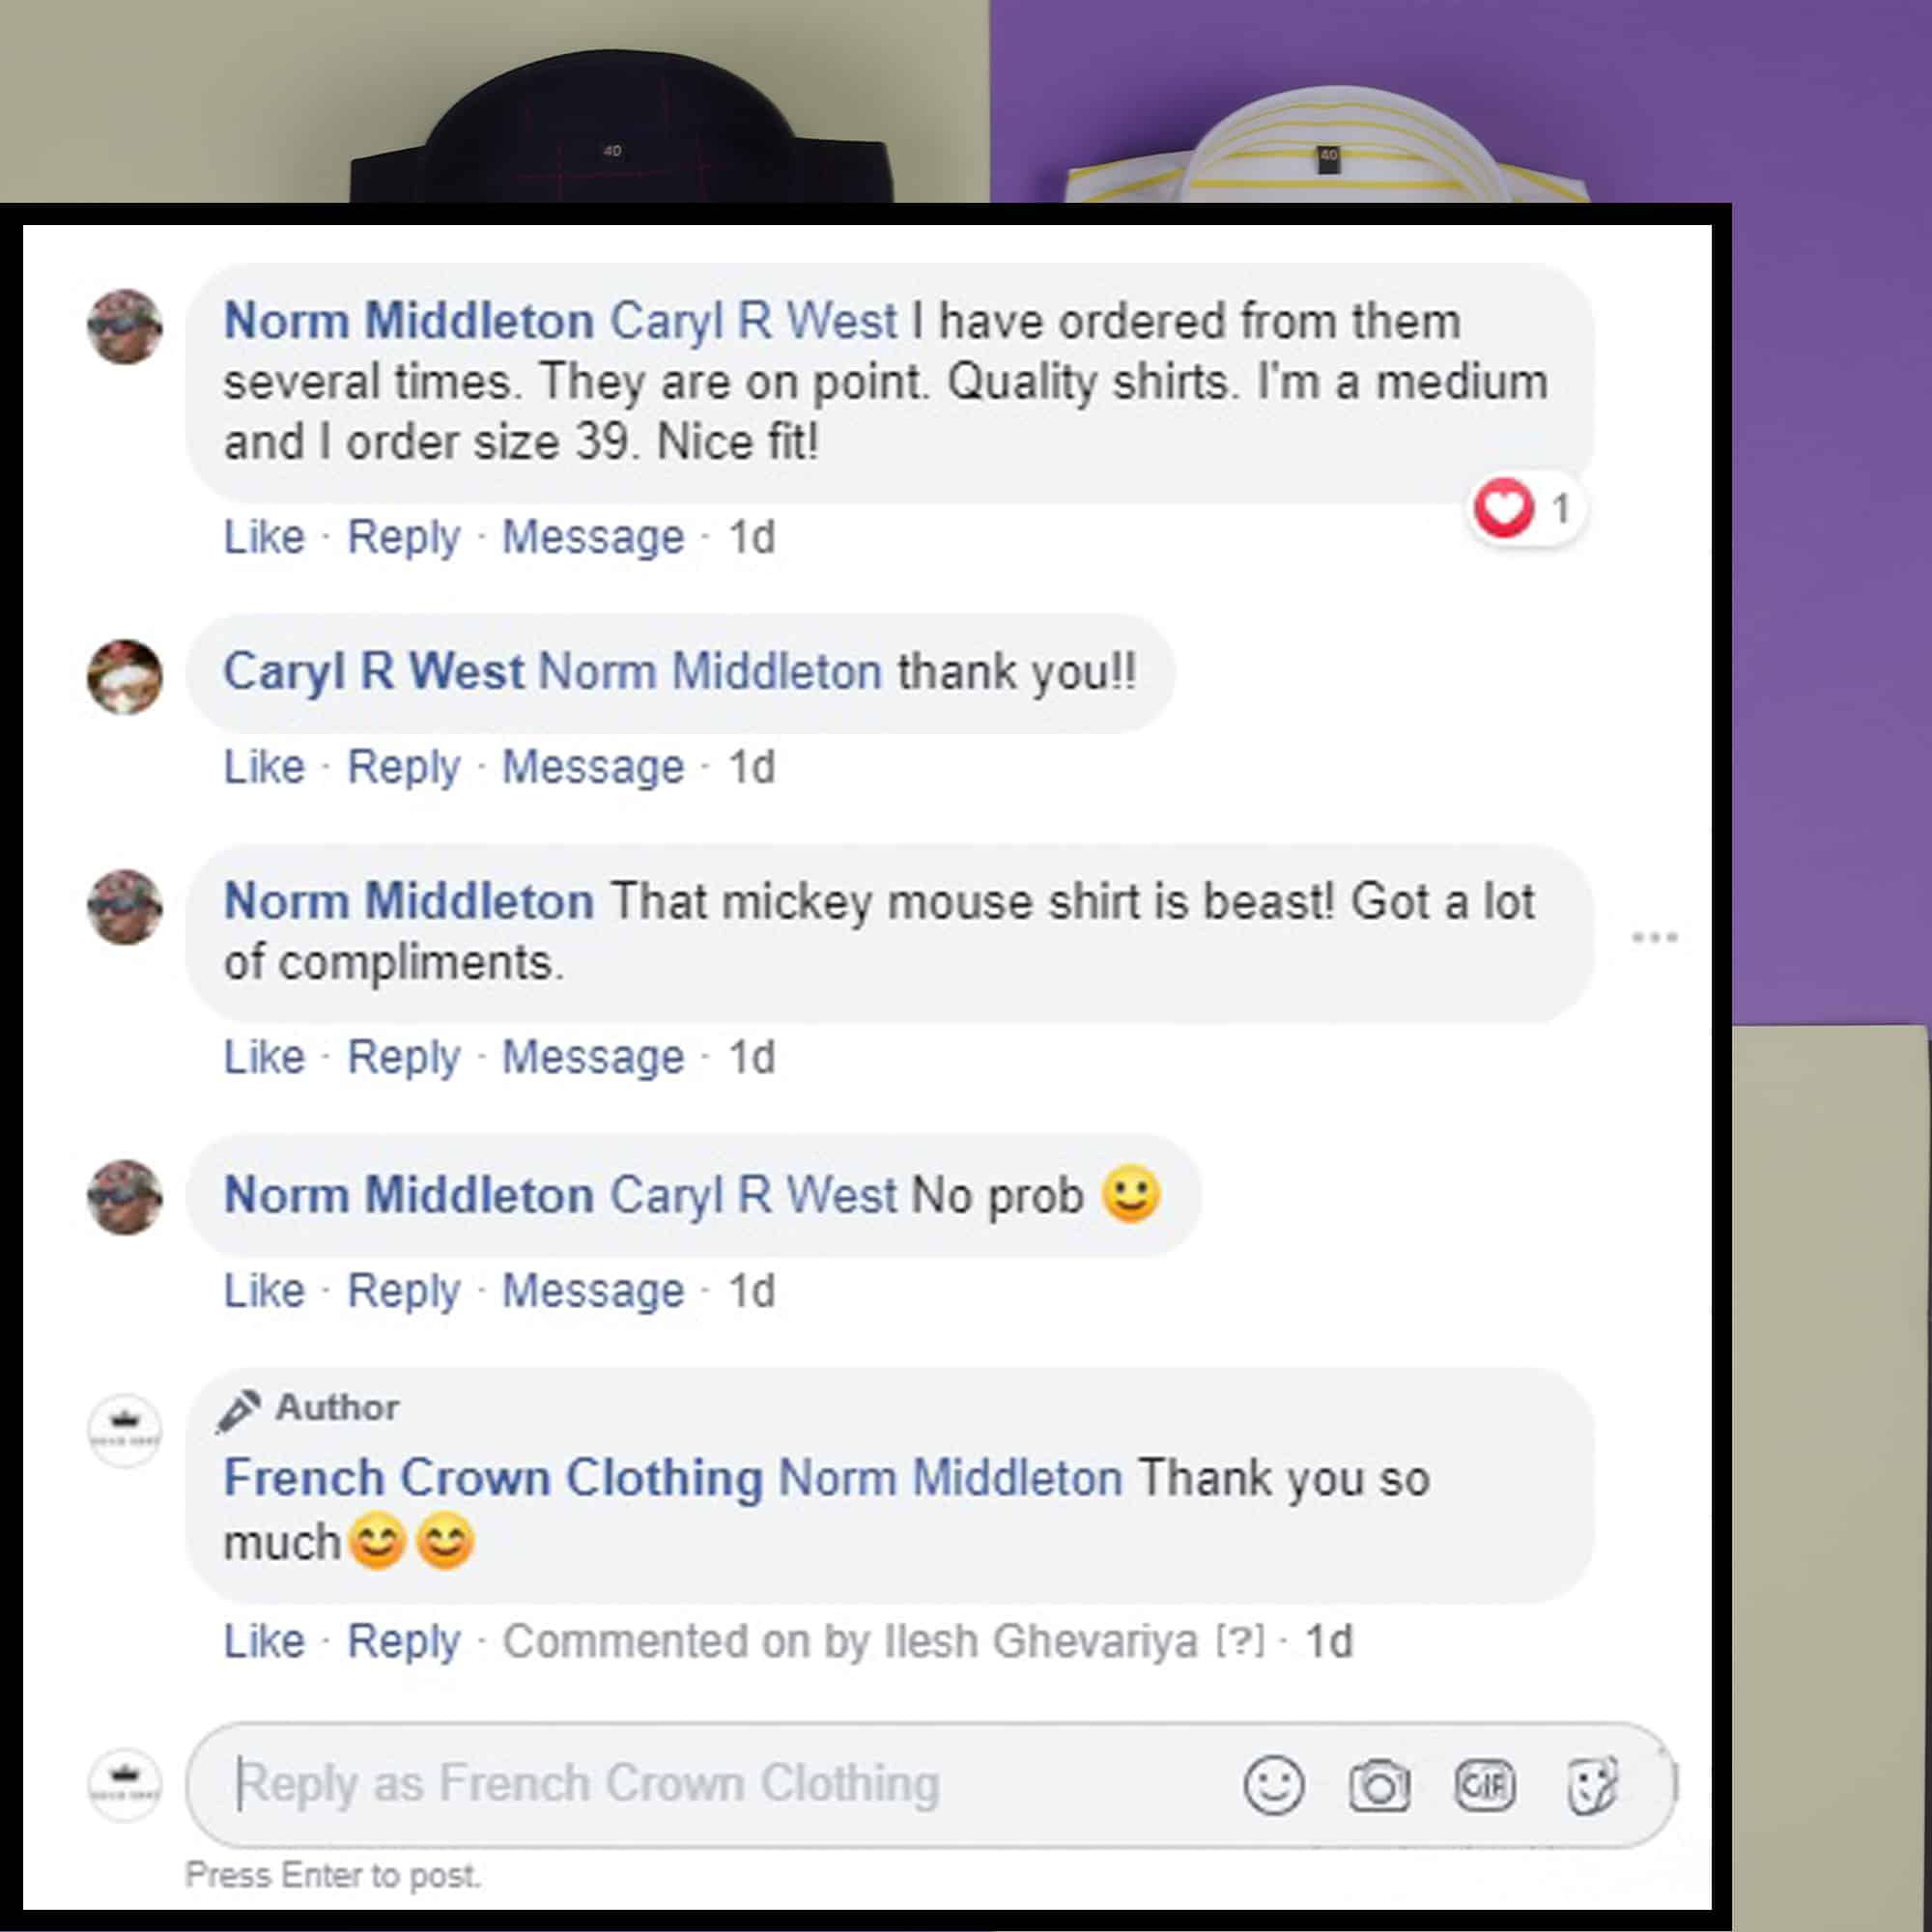Like the 'No prob' comment

pyautogui.click(x=264, y=1291)
